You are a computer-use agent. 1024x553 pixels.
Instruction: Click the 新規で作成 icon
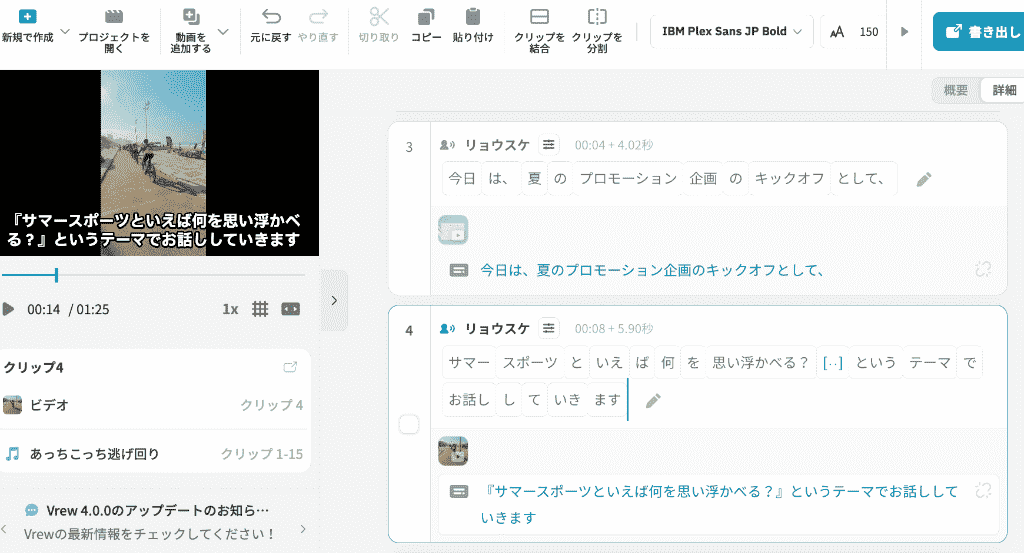[27, 16]
